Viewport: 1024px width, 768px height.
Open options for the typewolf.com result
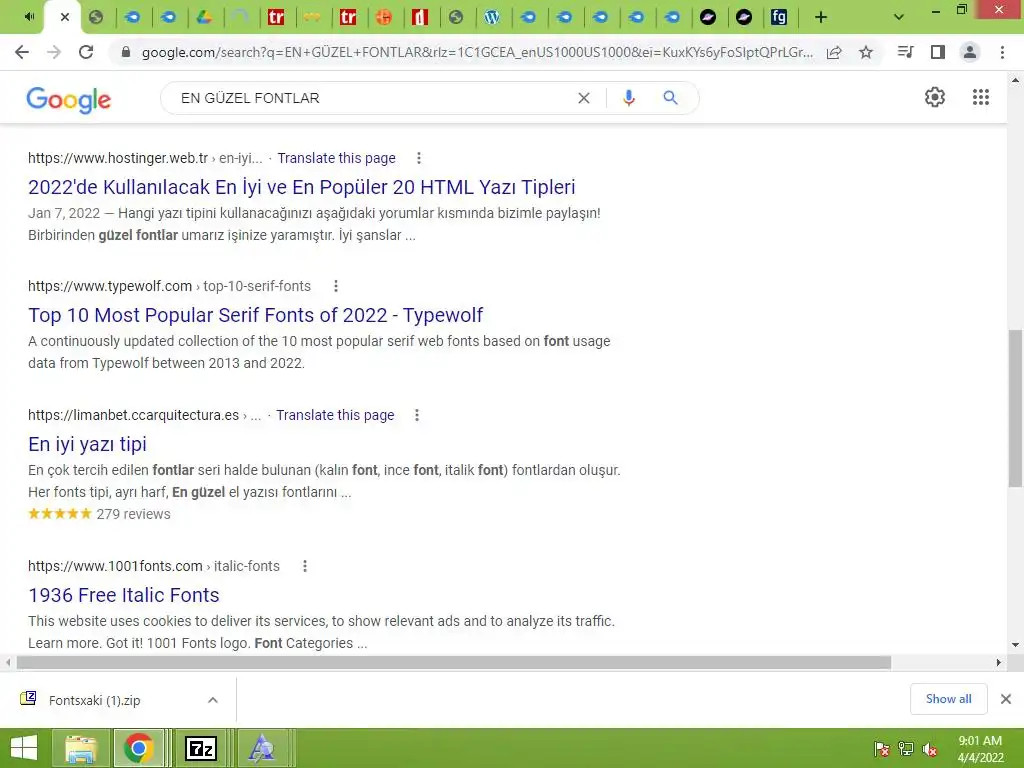pos(336,286)
